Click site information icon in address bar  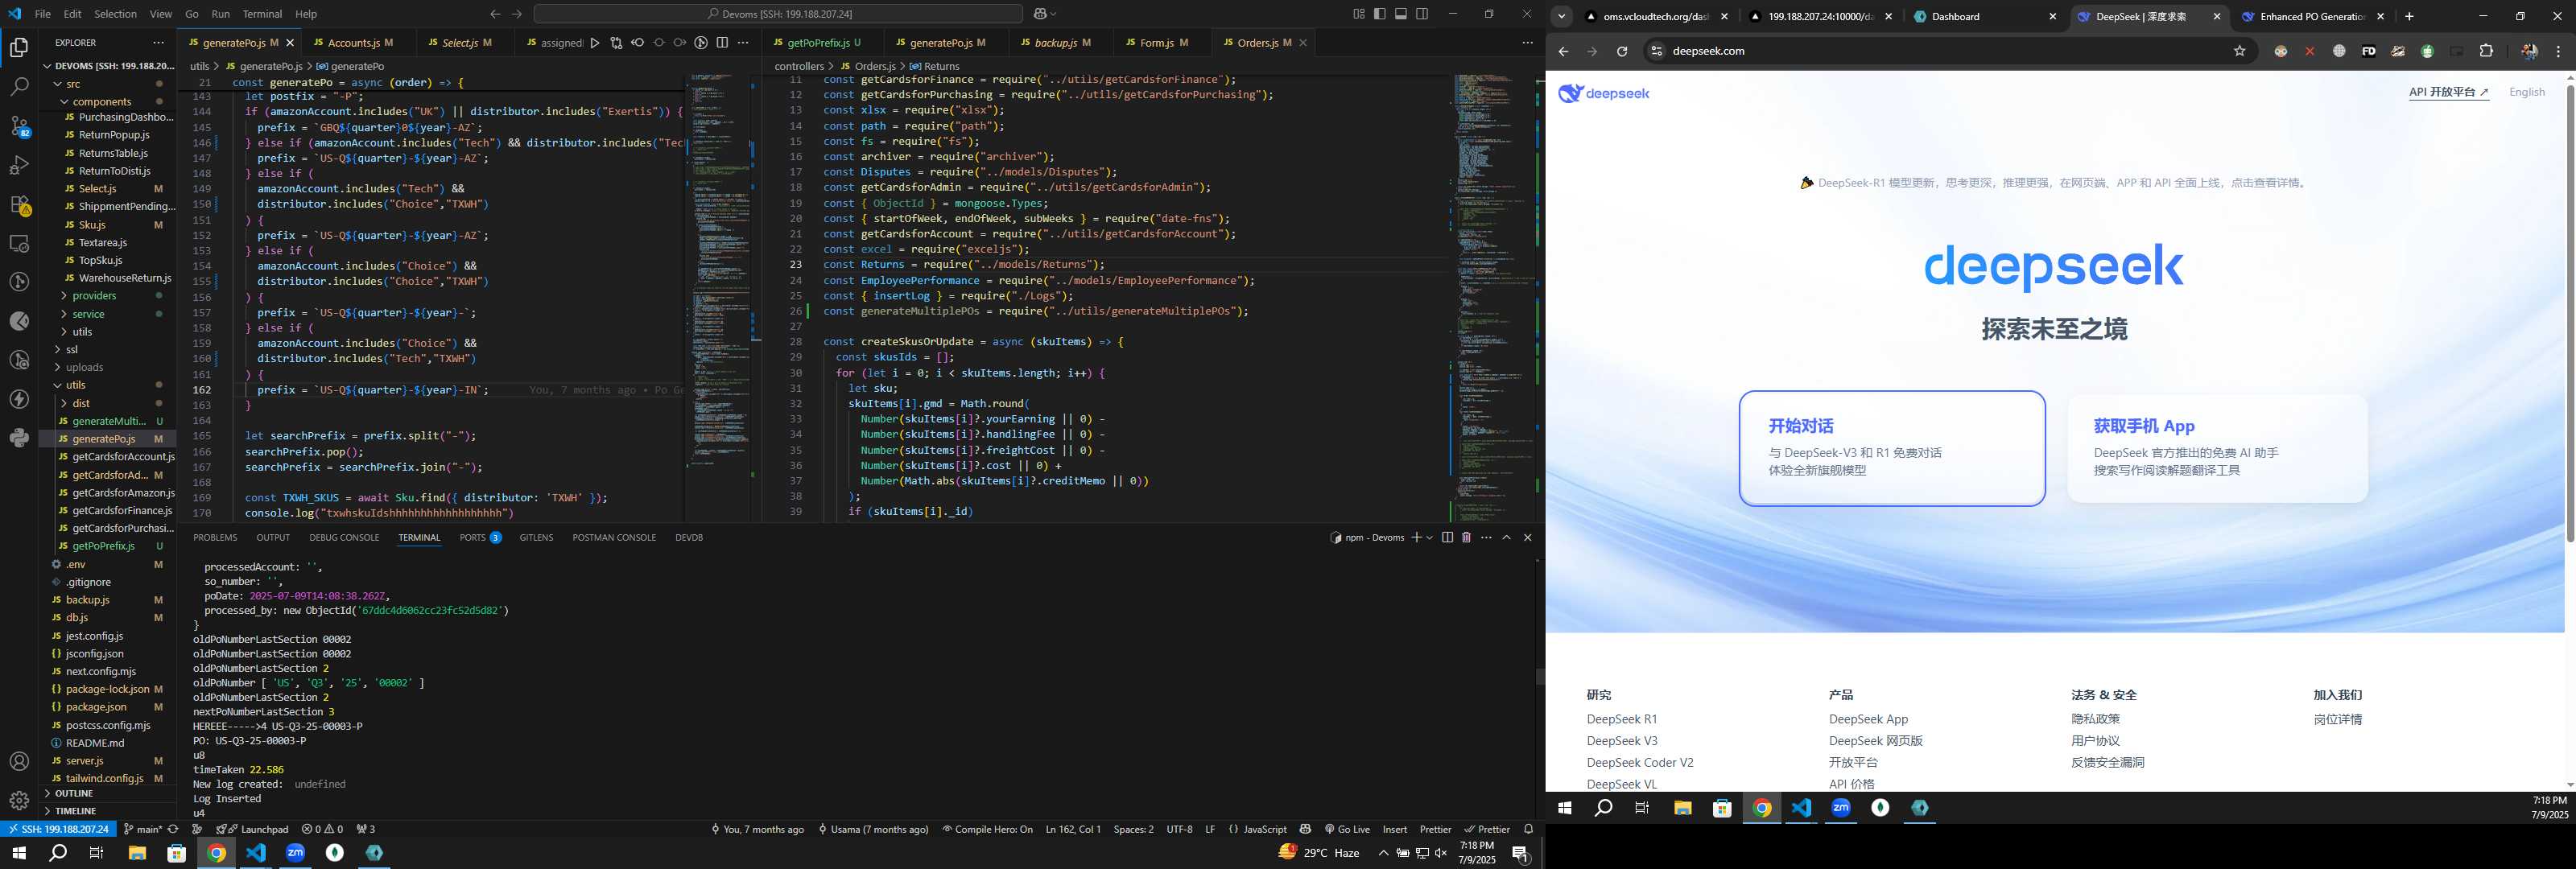tap(1656, 51)
